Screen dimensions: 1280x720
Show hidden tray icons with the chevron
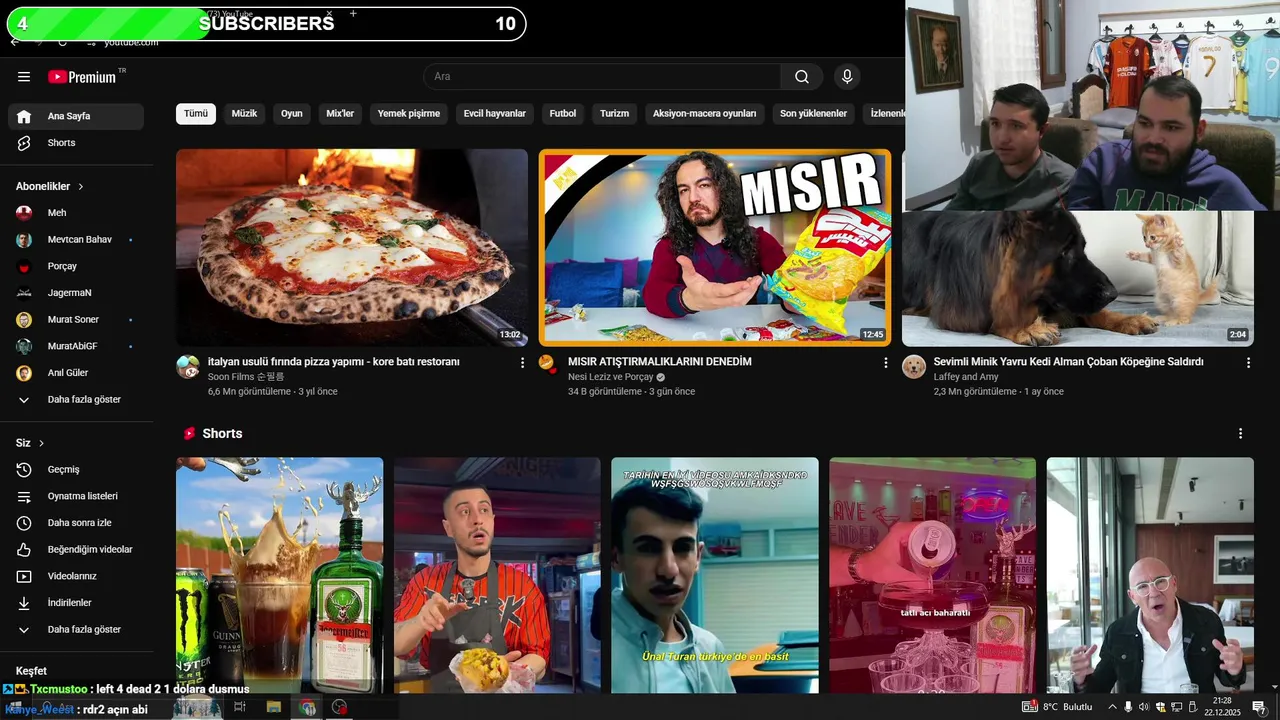point(1112,707)
